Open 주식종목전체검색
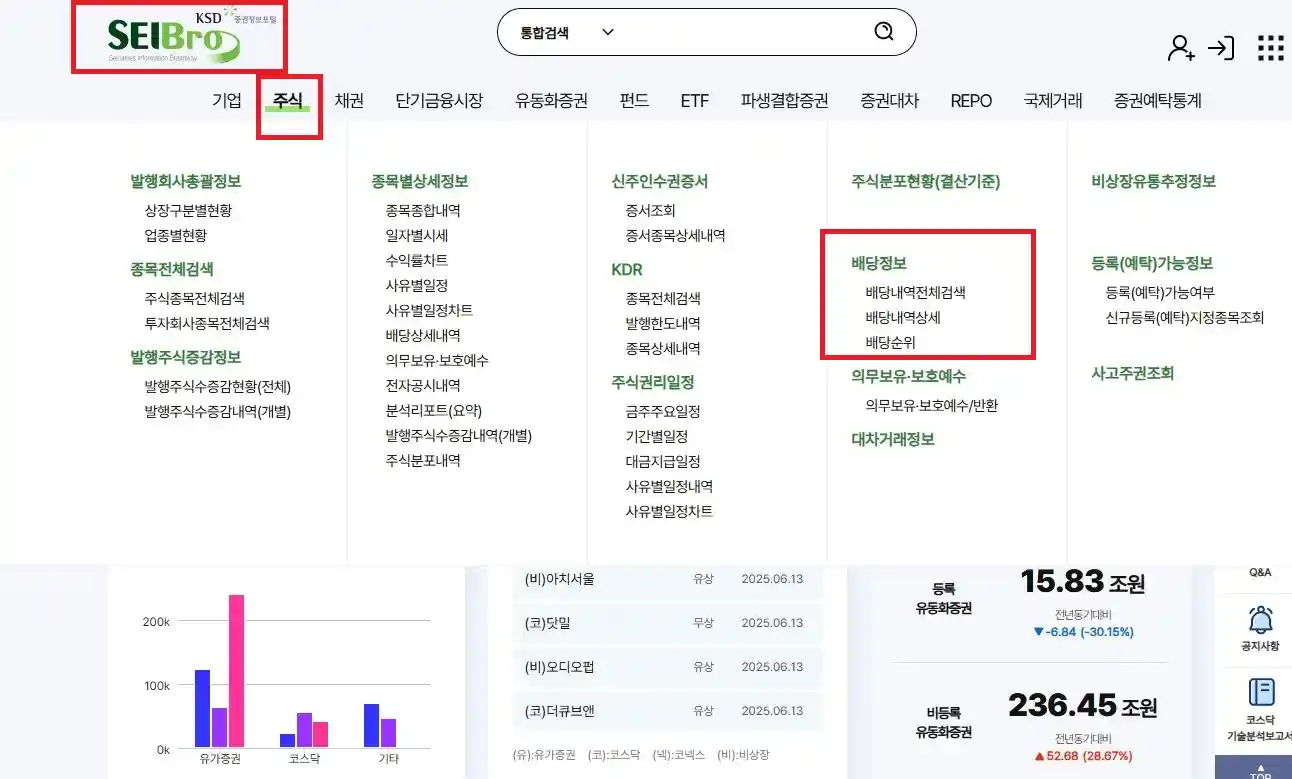The width and height of the screenshot is (1292, 779). (194, 298)
